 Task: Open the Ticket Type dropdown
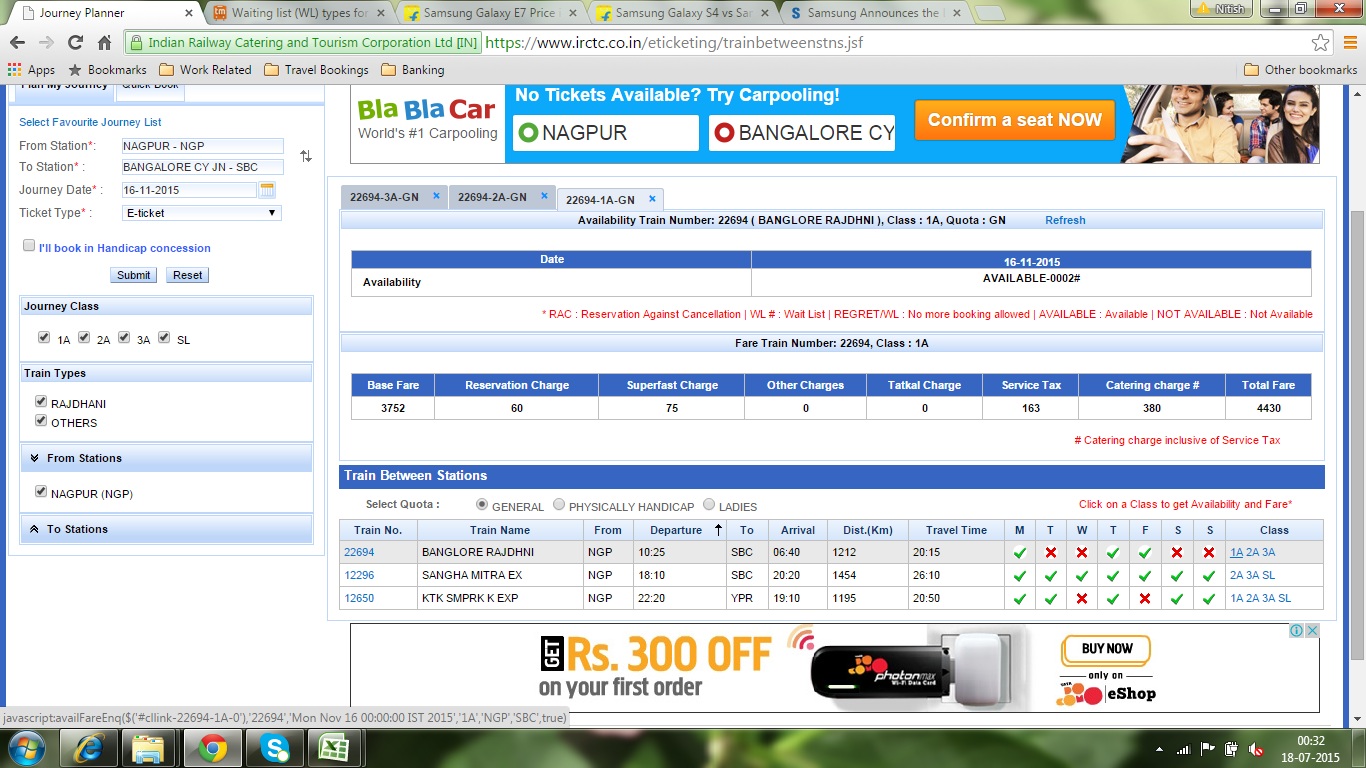pos(201,213)
